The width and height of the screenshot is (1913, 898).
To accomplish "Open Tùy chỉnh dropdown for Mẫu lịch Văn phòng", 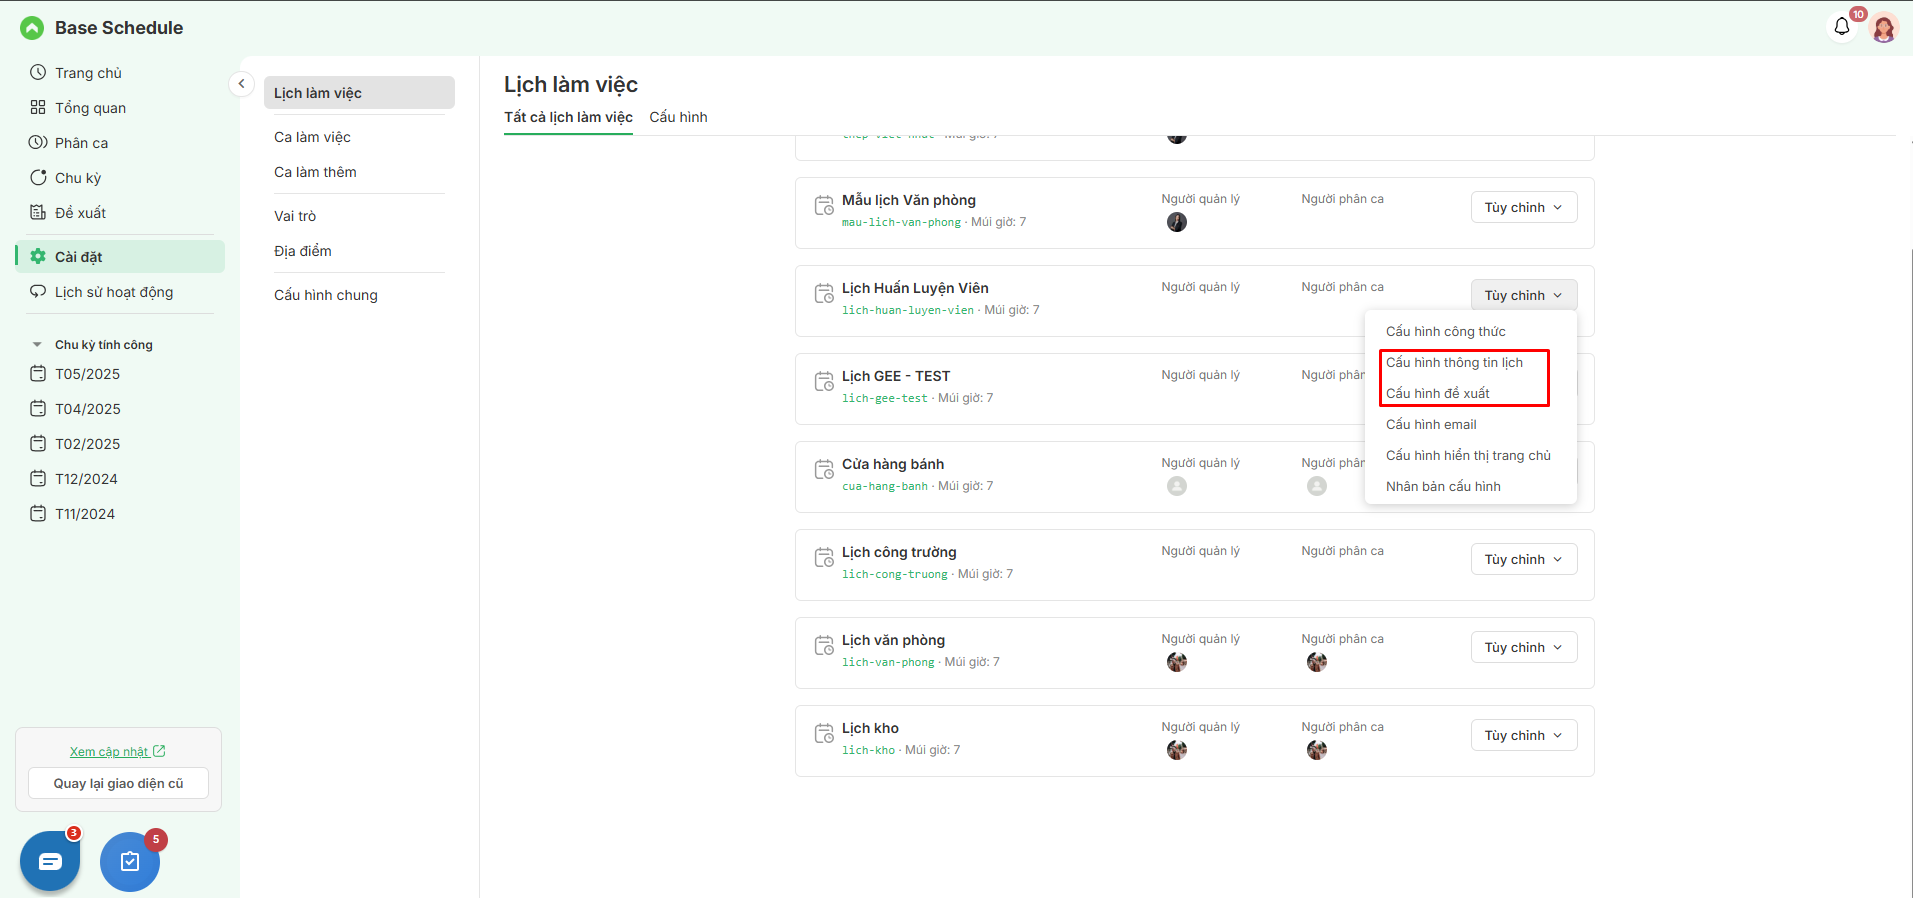I will click(x=1524, y=207).
